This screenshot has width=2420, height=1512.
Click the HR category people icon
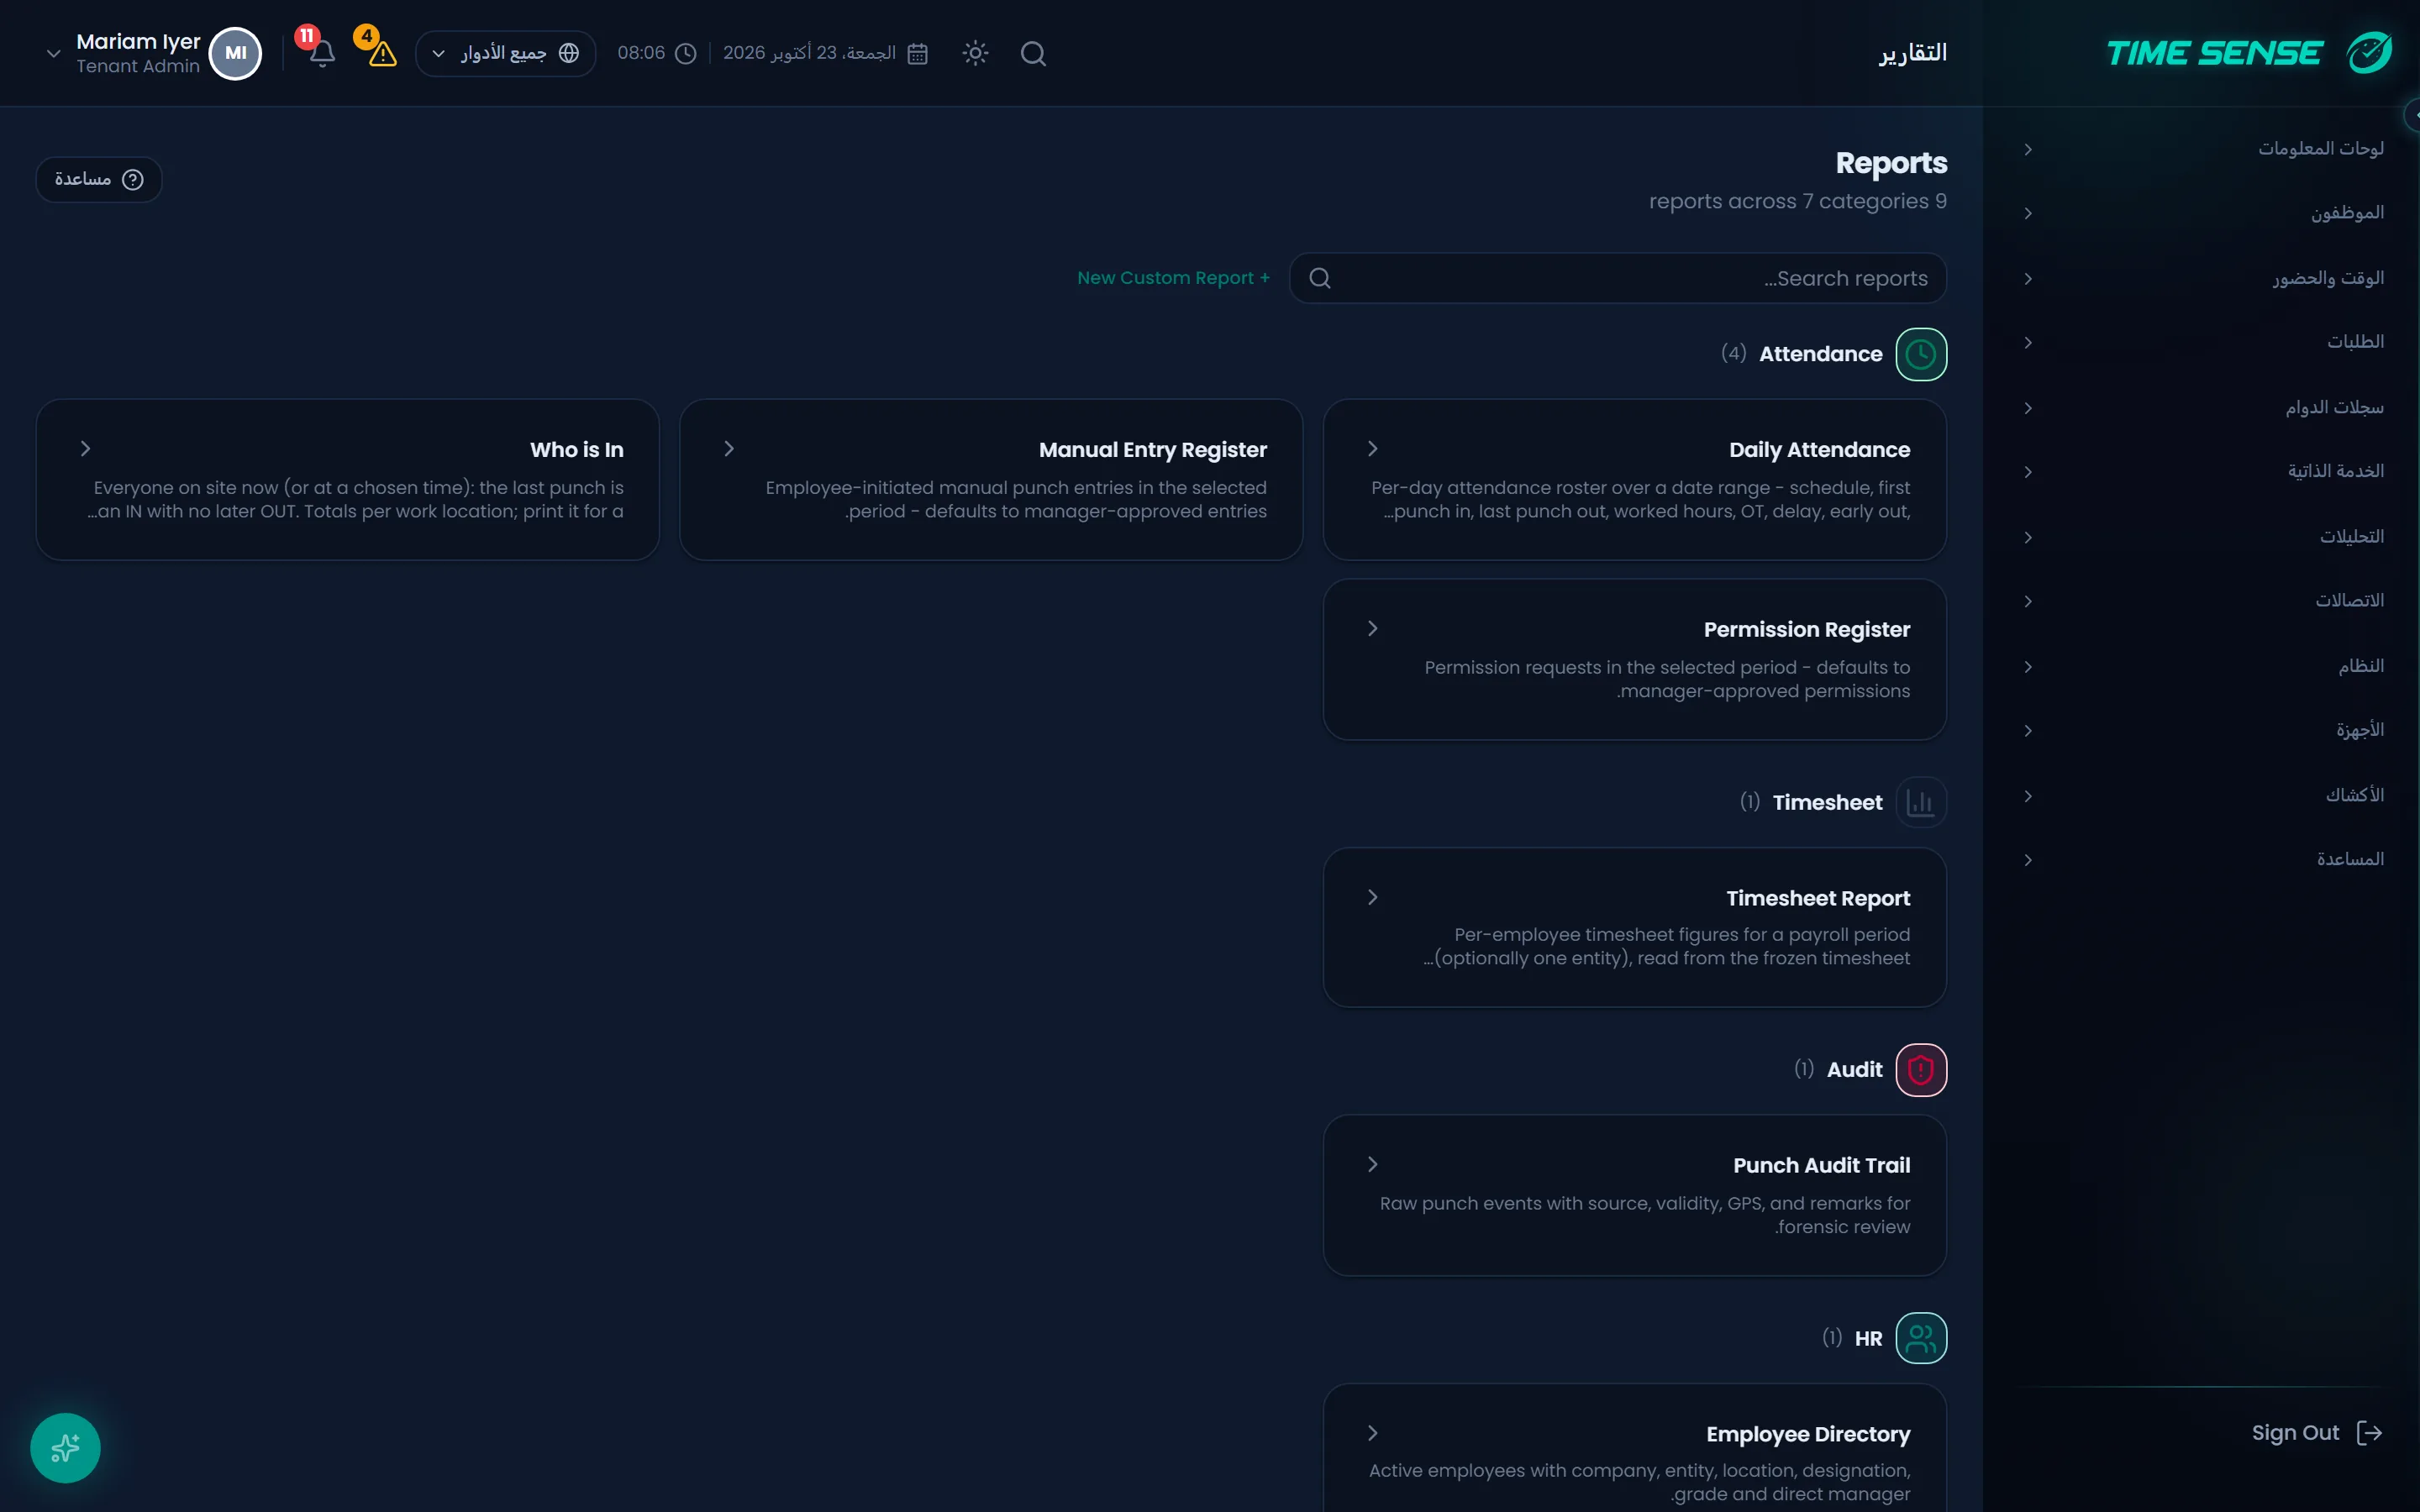coord(1920,1337)
